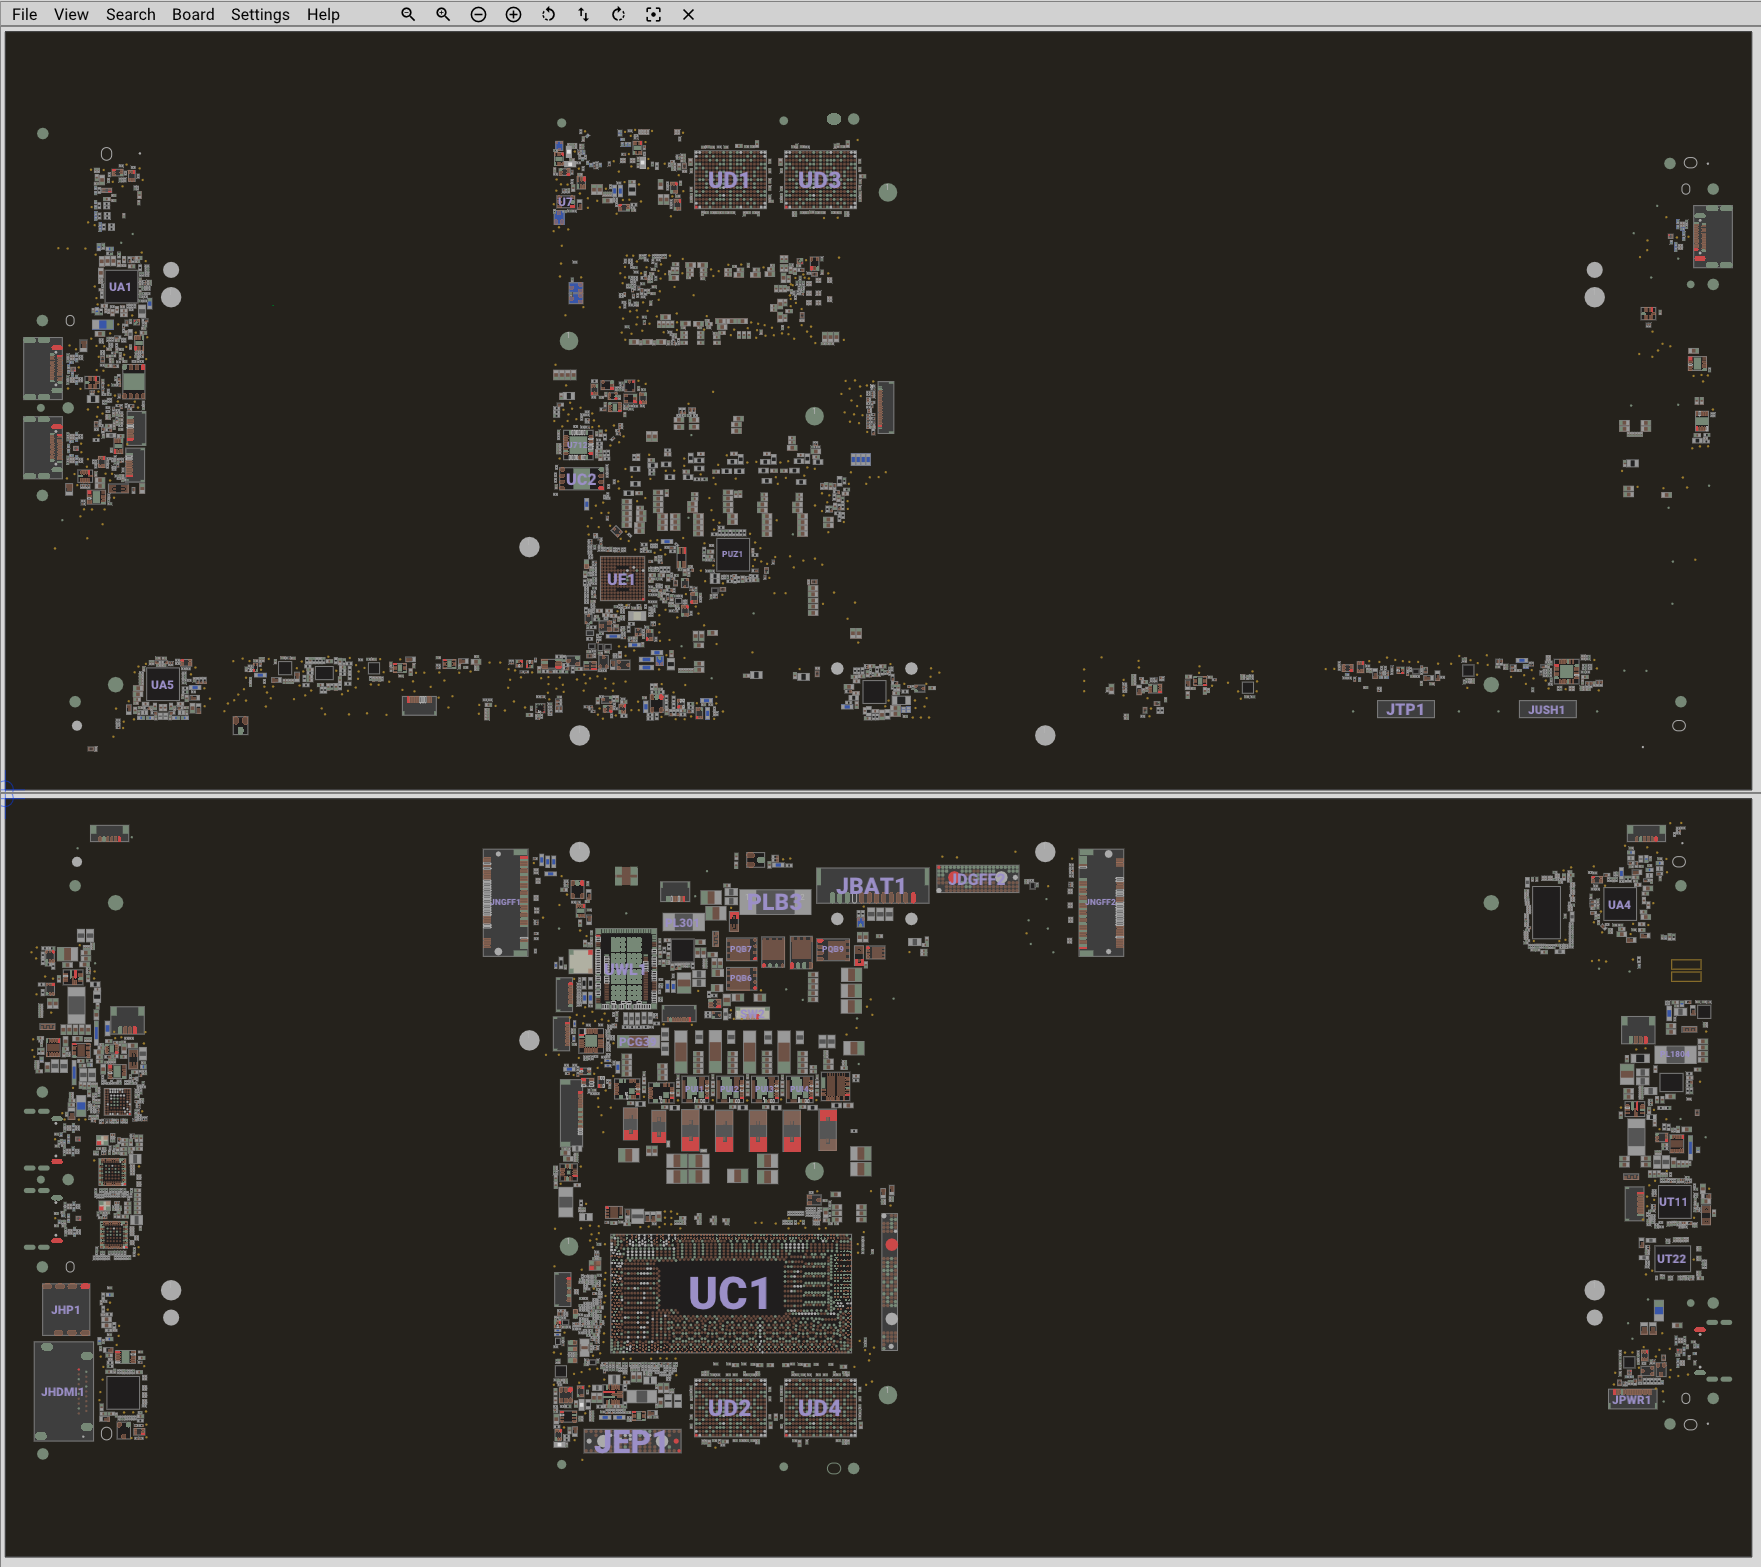Select the UE1 chip component

point(621,580)
